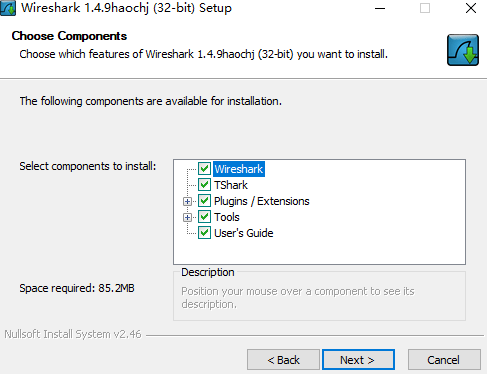
Task: Select the TShark tree item label
Action: [231, 185]
